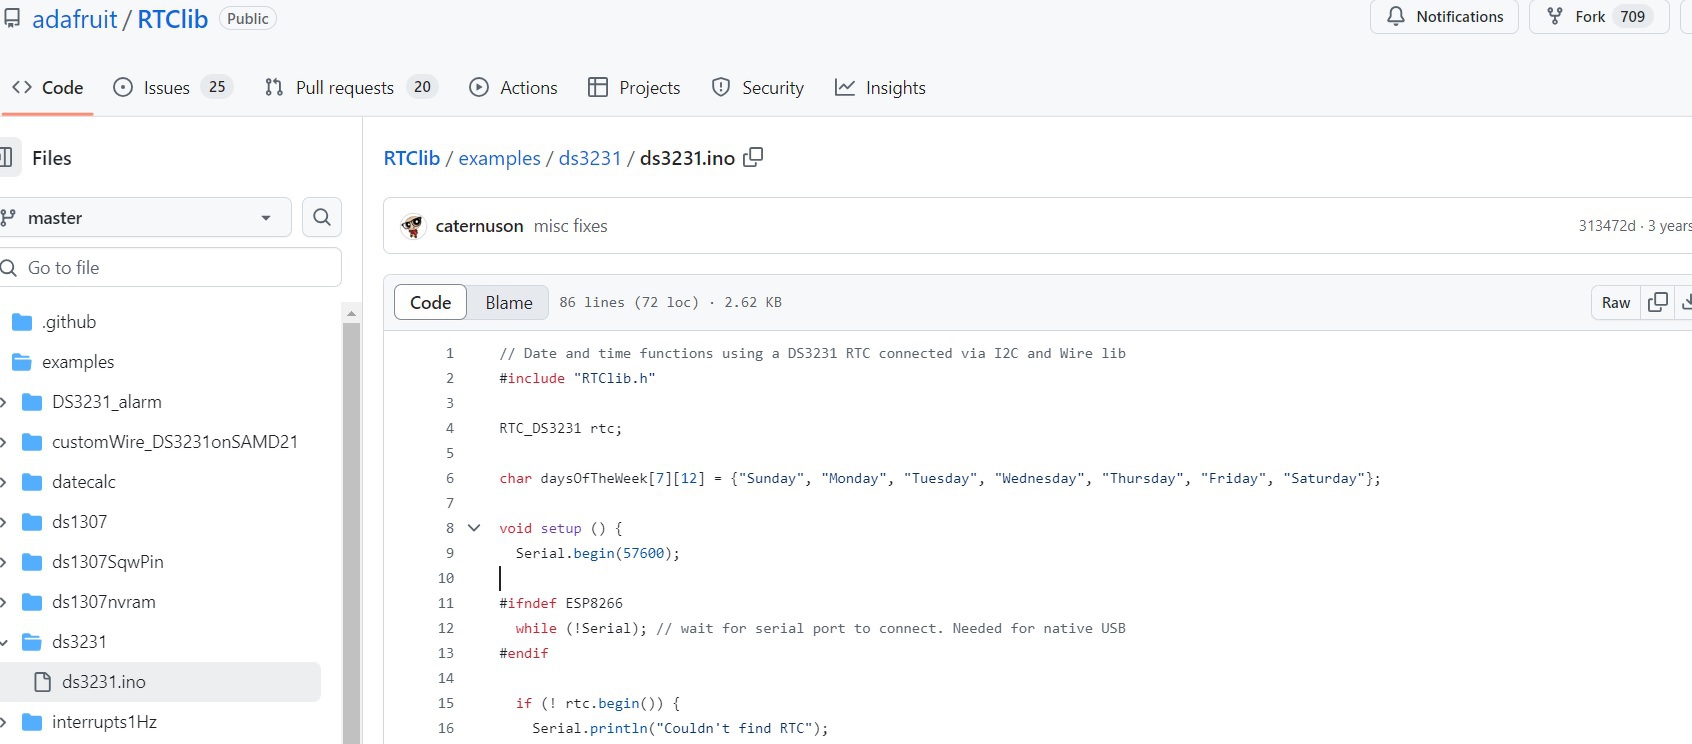1692x744 pixels.
Task: Click the Notifications bell button
Action: (1444, 17)
